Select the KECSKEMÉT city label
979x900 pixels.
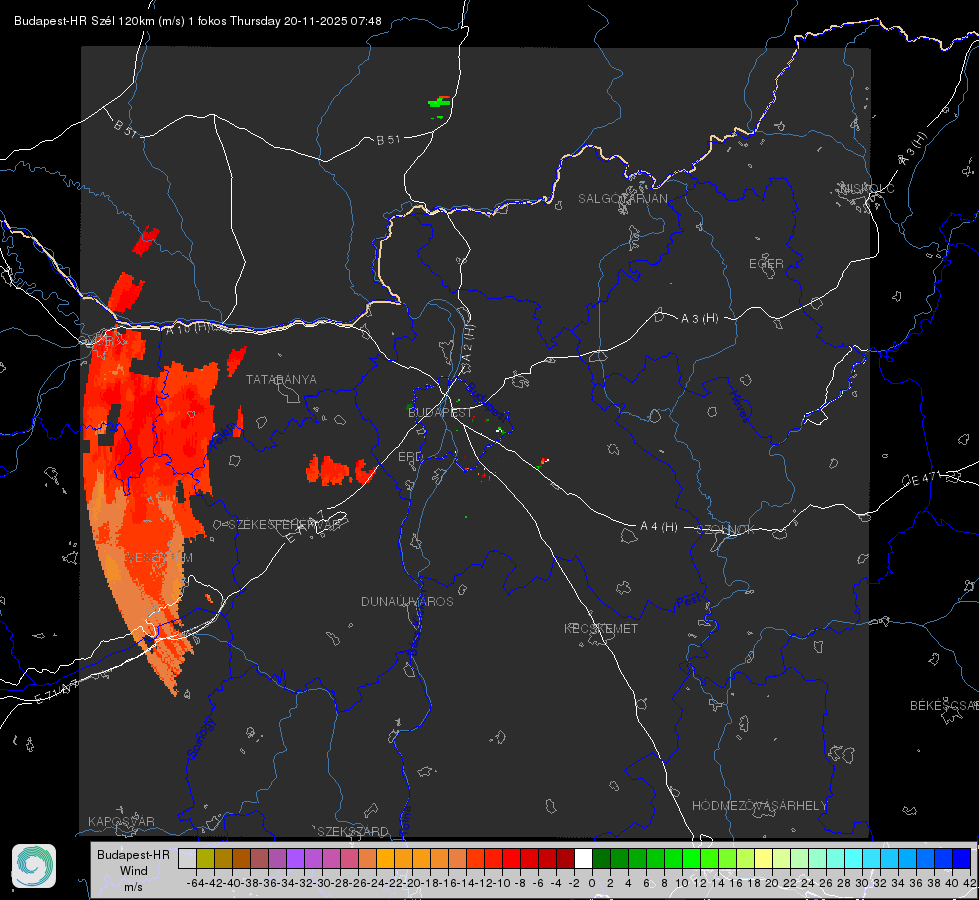pos(601,628)
